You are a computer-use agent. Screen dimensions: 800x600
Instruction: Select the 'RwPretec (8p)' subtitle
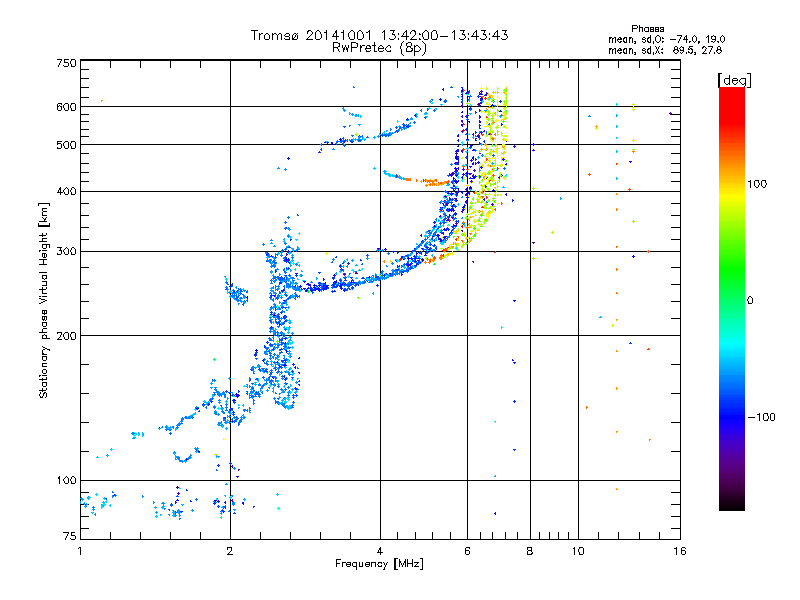pyautogui.click(x=379, y=48)
